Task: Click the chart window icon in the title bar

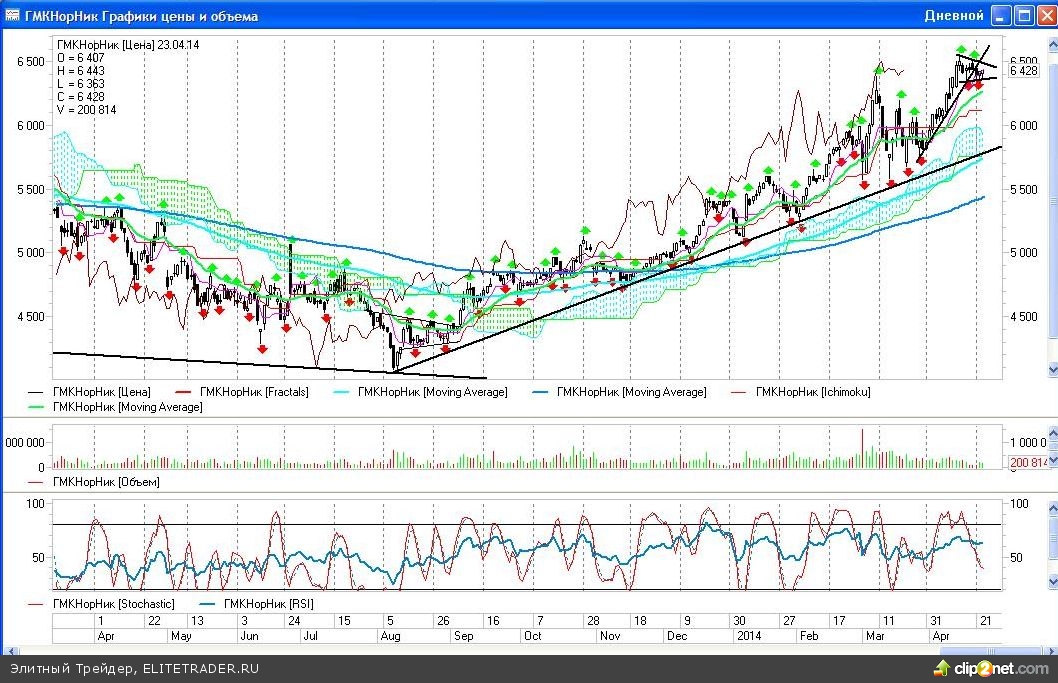Action: pyautogui.click(x=10, y=16)
